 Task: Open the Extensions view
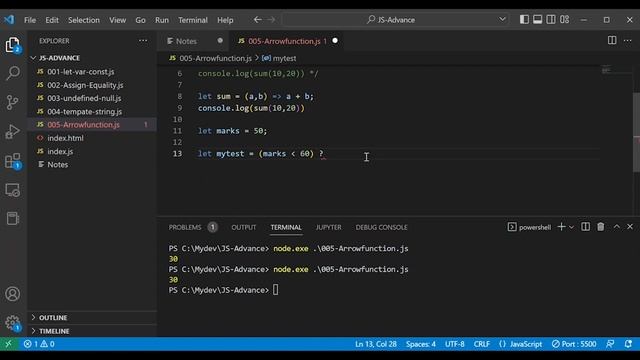click(13, 161)
